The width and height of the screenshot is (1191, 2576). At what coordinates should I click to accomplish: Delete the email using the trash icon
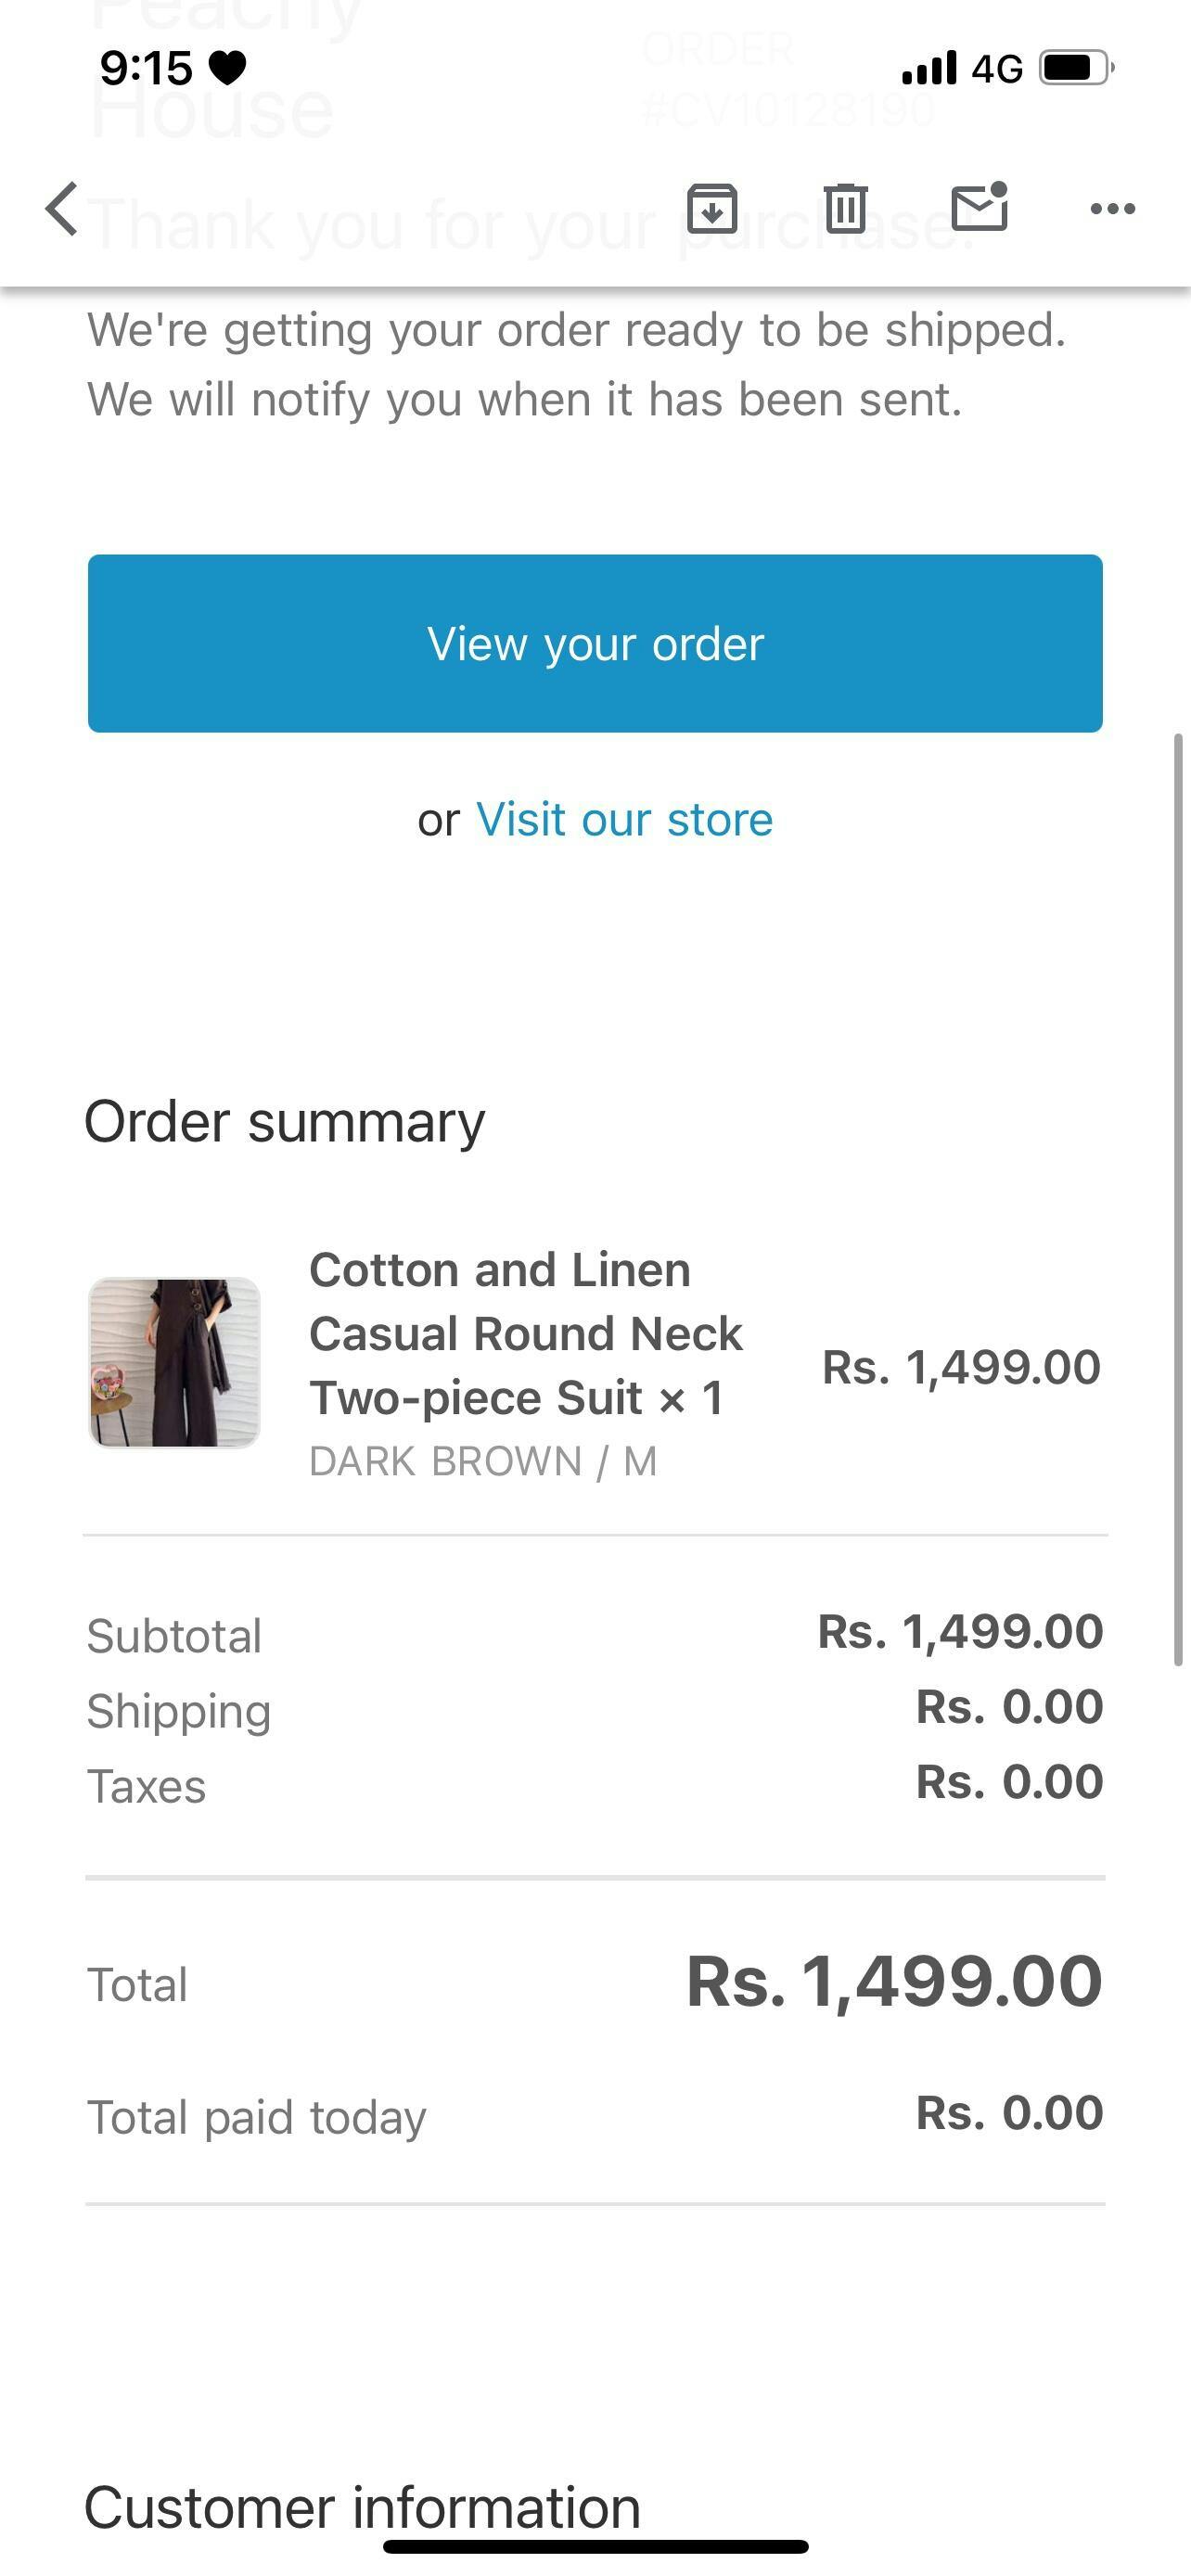[845, 209]
